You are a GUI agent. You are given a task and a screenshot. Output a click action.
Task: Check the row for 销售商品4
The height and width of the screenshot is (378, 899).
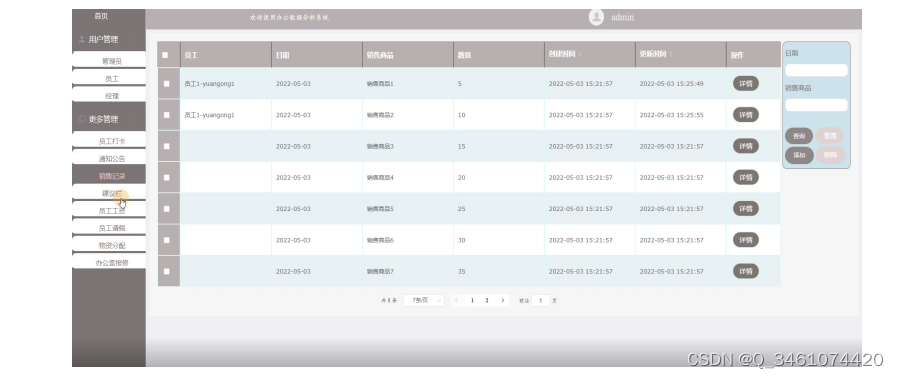coord(167,177)
